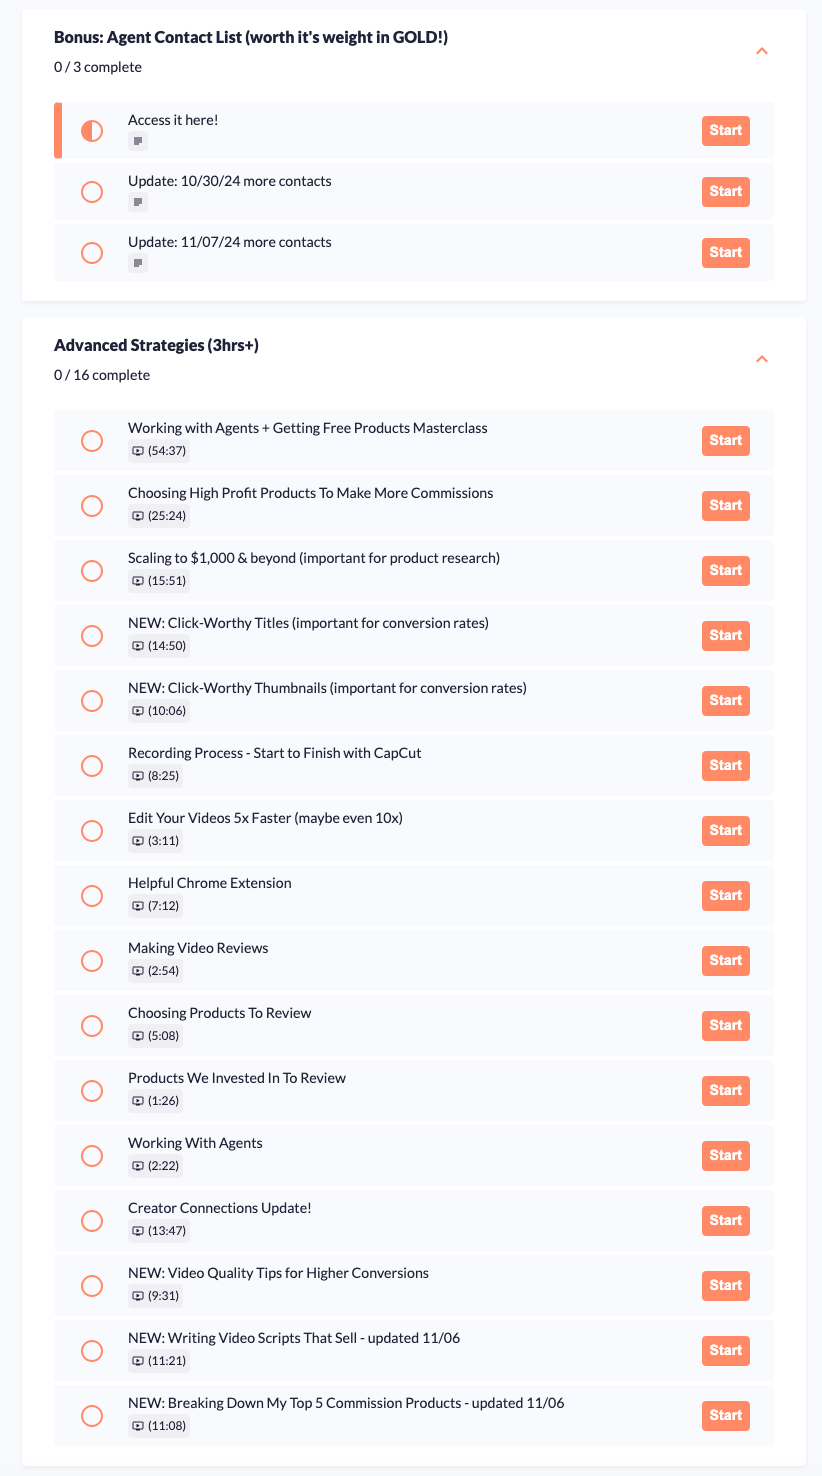Viewport: 822px width, 1476px height.
Task: Click the video icon under Choosing Products To Review
Action: pos(138,1036)
